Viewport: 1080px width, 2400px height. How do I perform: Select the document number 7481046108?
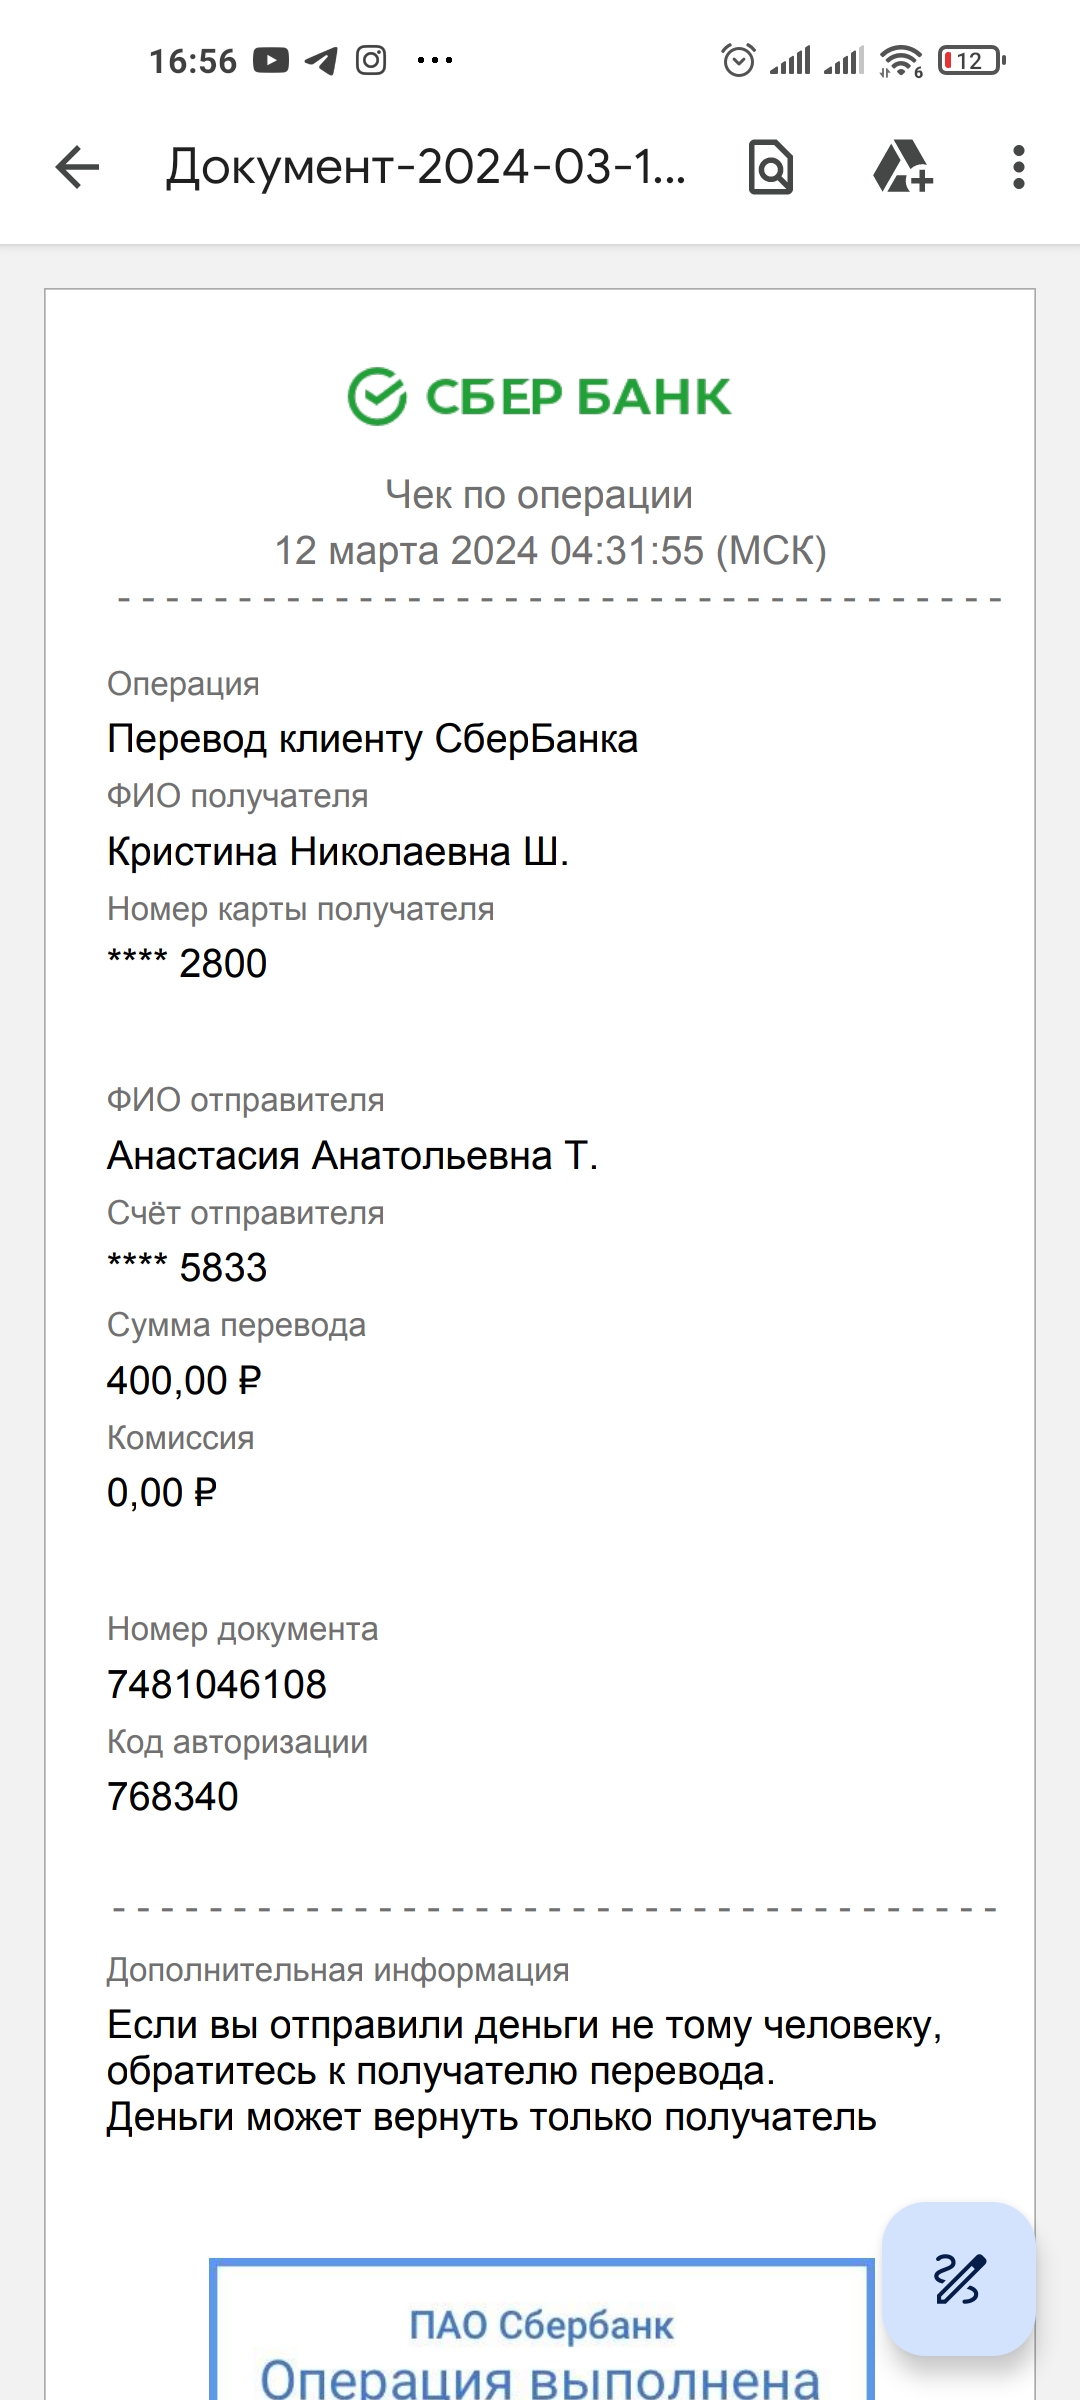217,1685
